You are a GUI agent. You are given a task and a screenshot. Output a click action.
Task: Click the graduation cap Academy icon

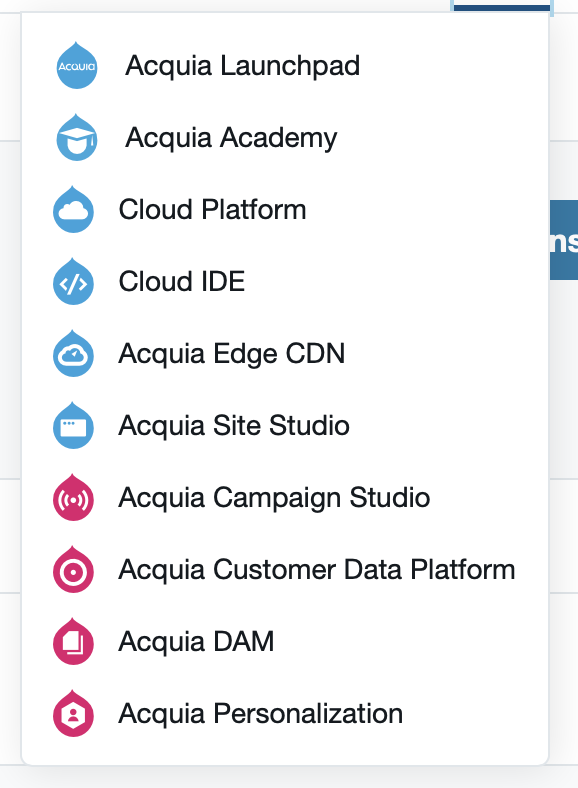pyautogui.click(x=76, y=137)
